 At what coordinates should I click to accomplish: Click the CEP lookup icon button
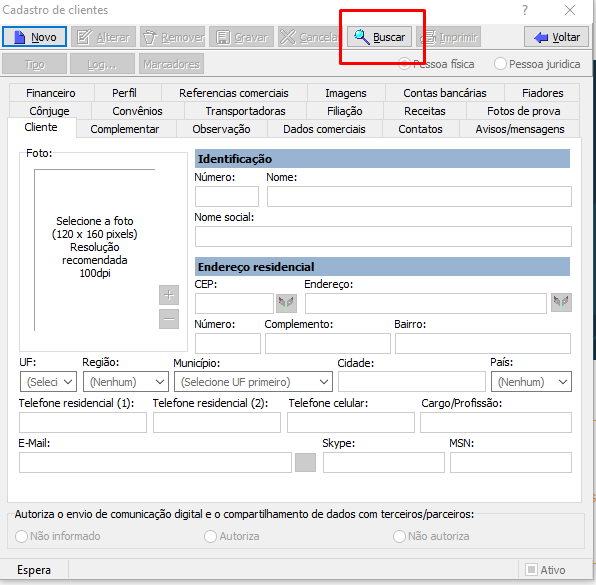click(286, 303)
